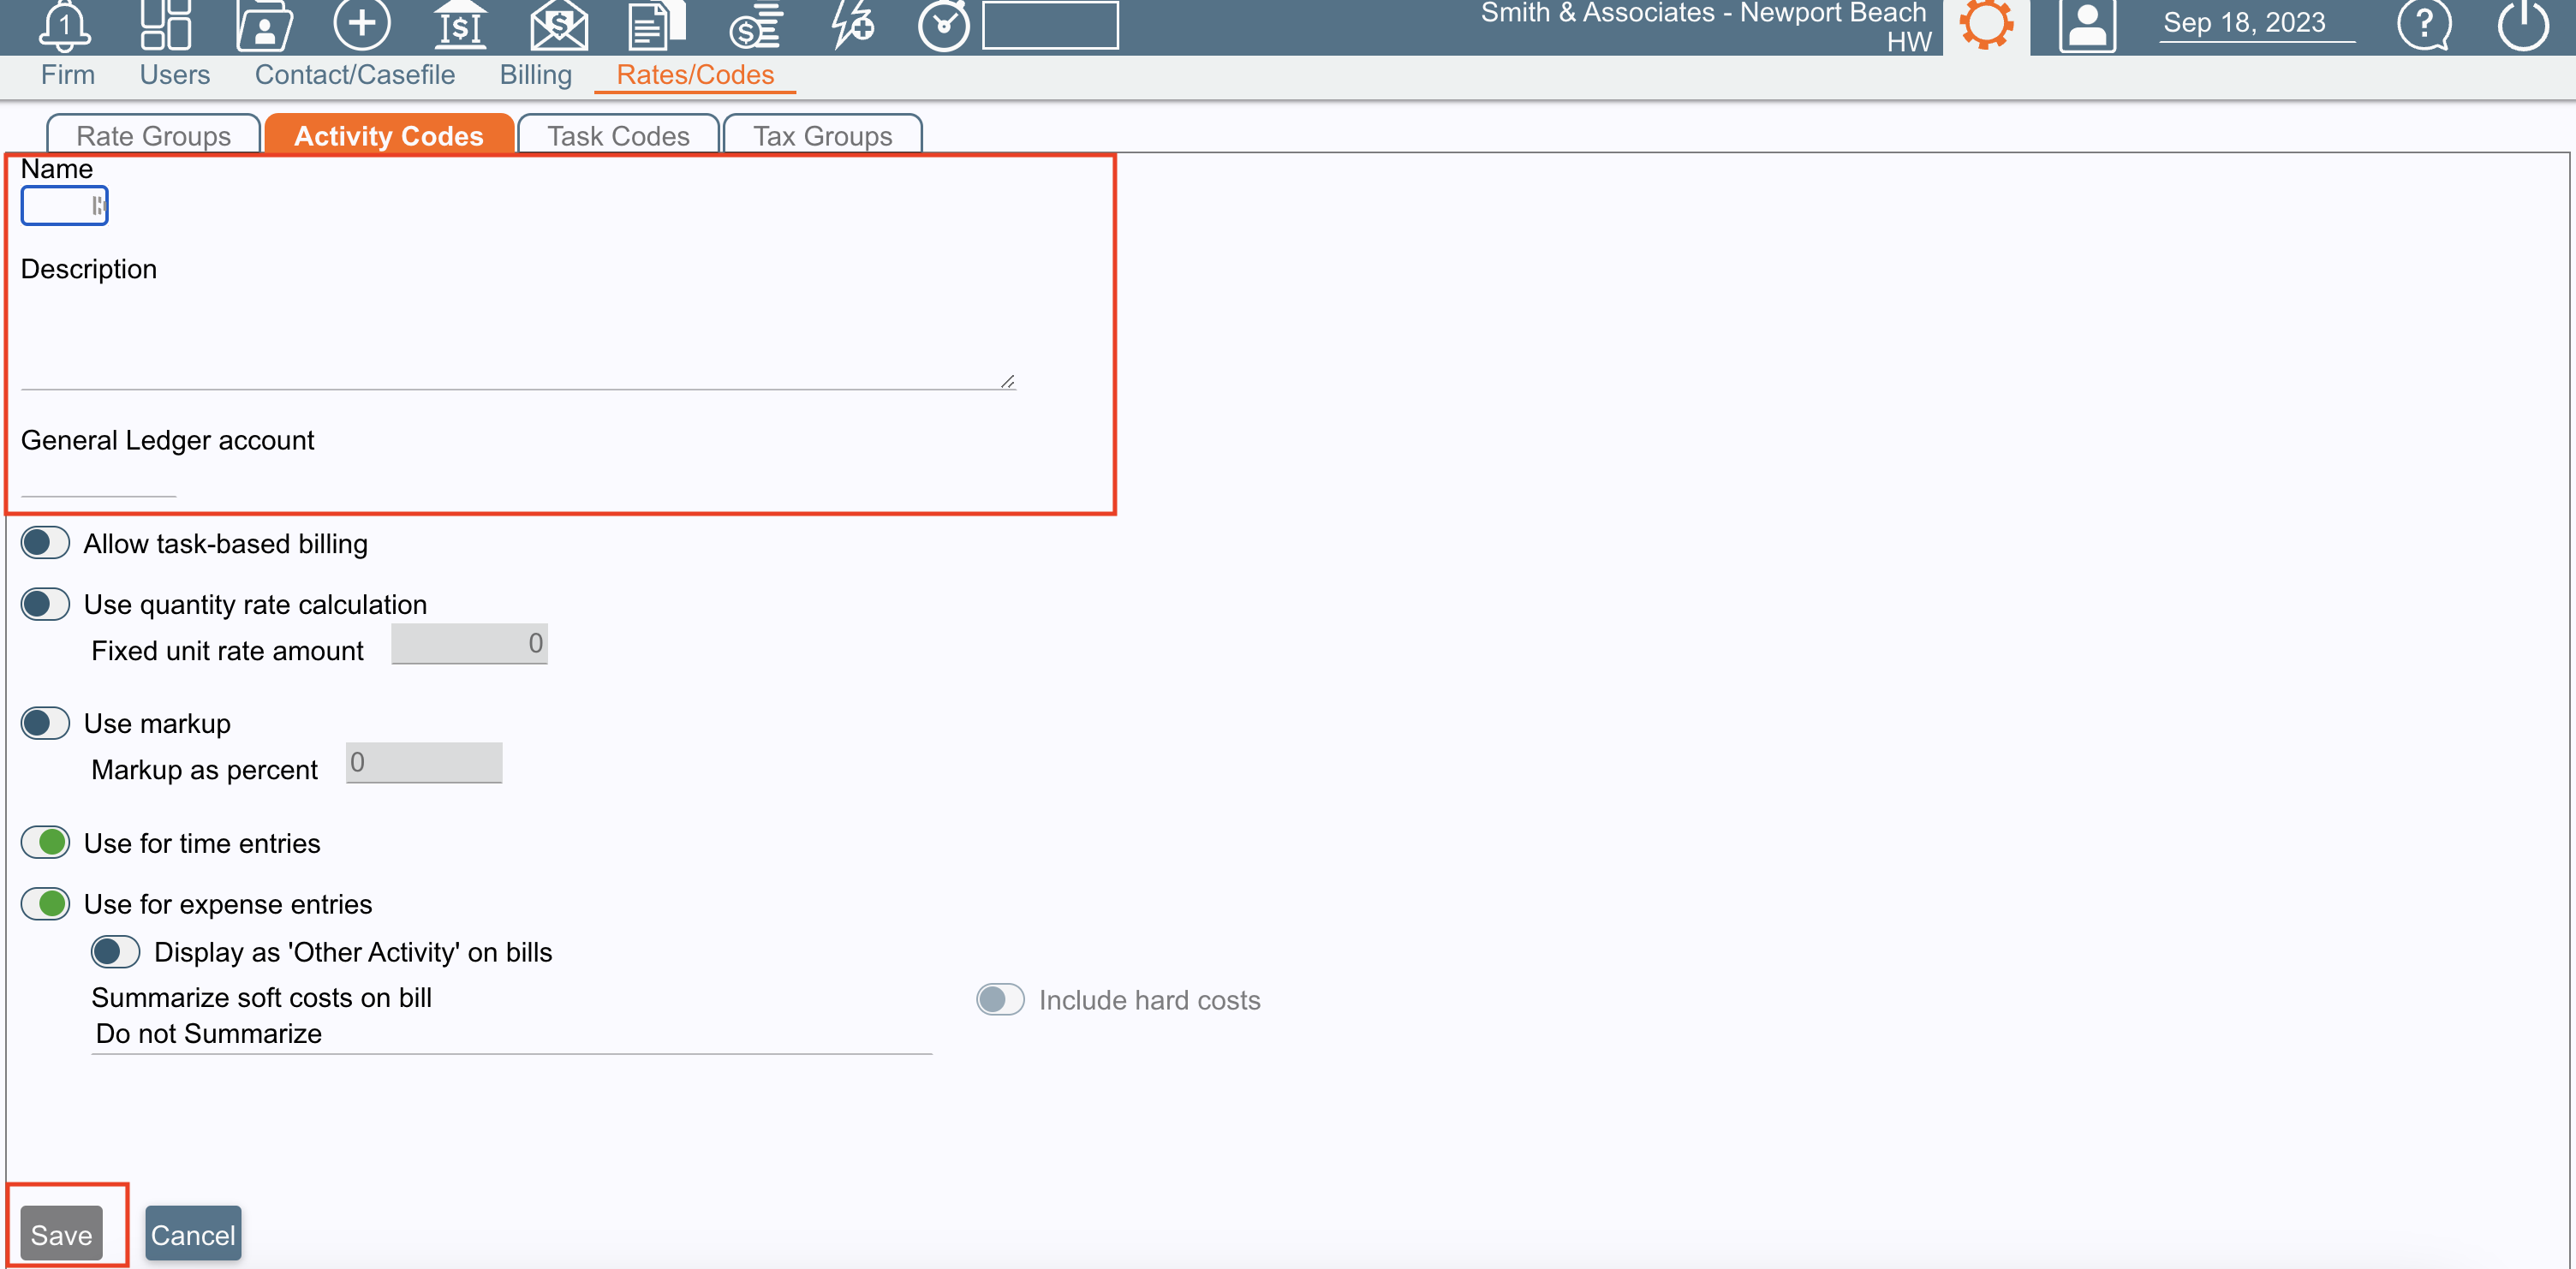Image resolution: width=2576 pixels, height=1269 pixels.
Task: Disable Use for time entries
Action: coord(45,843)
